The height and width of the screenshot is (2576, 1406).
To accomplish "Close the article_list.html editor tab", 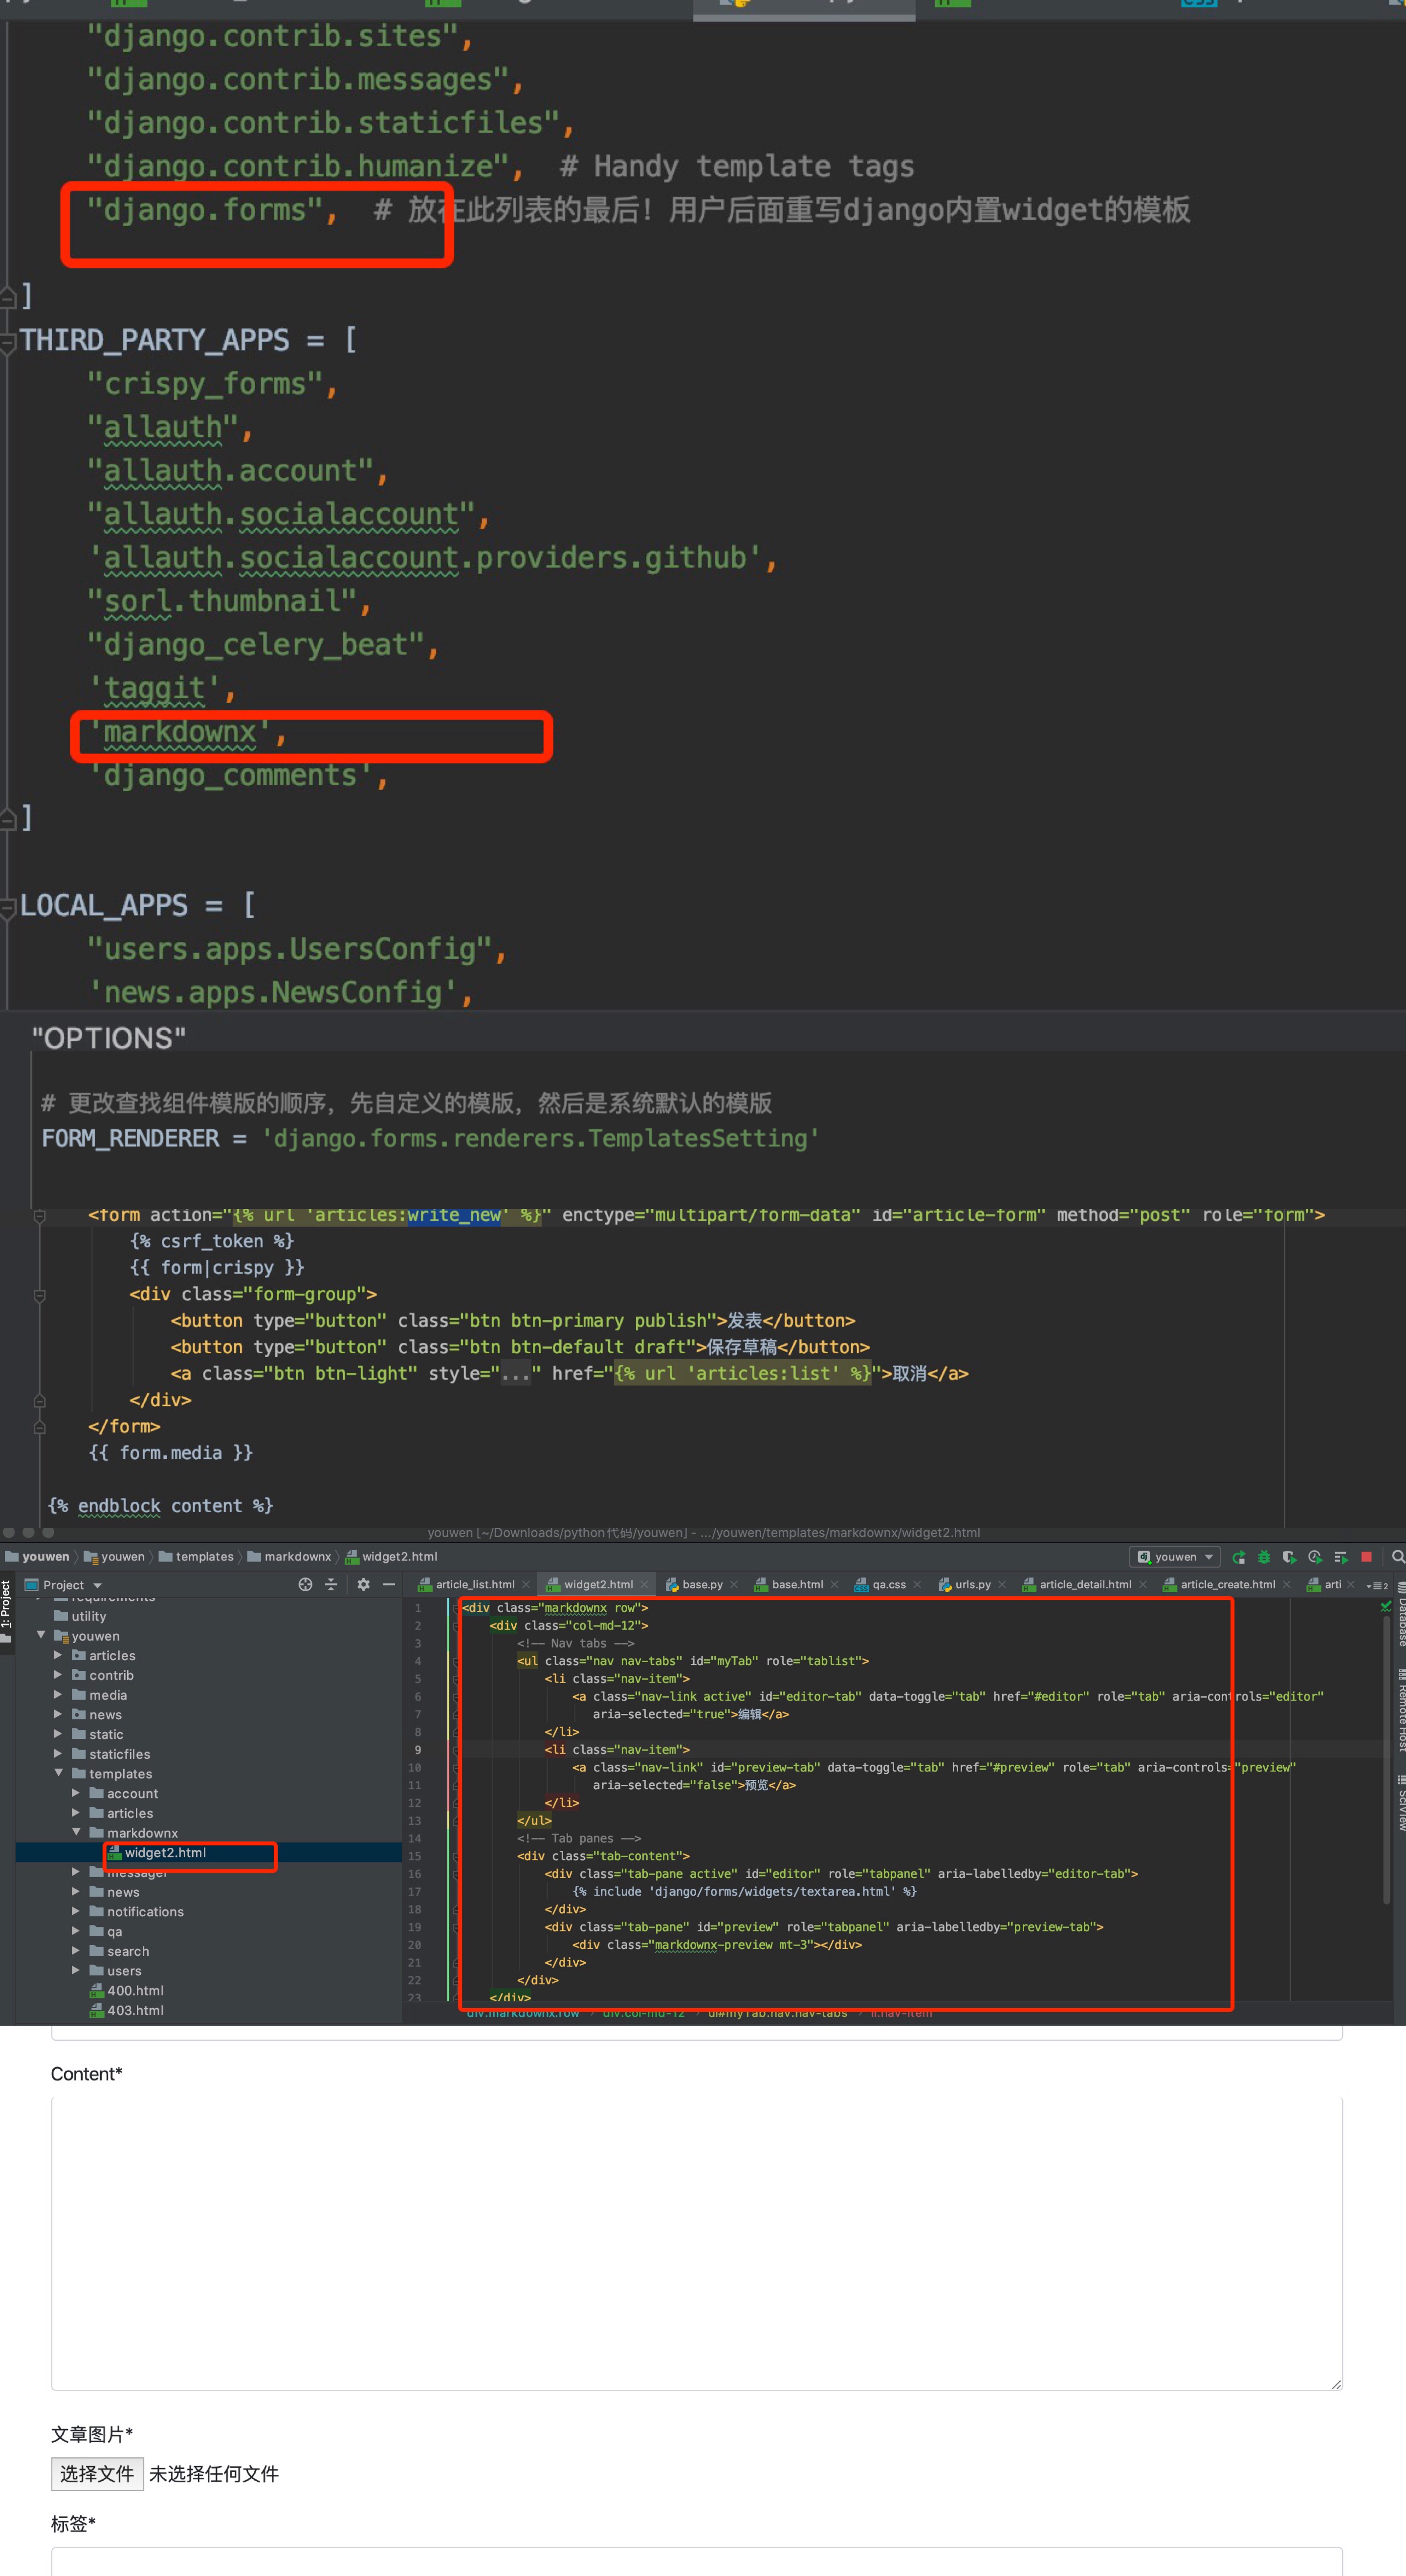I will 526,1584.
